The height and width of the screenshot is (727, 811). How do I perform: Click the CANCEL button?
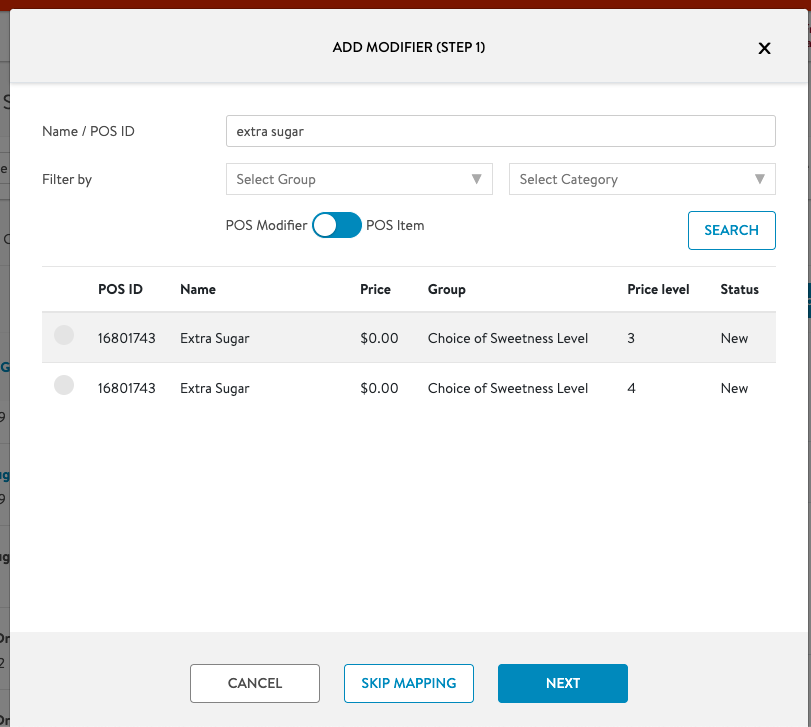tap(255, 683)
